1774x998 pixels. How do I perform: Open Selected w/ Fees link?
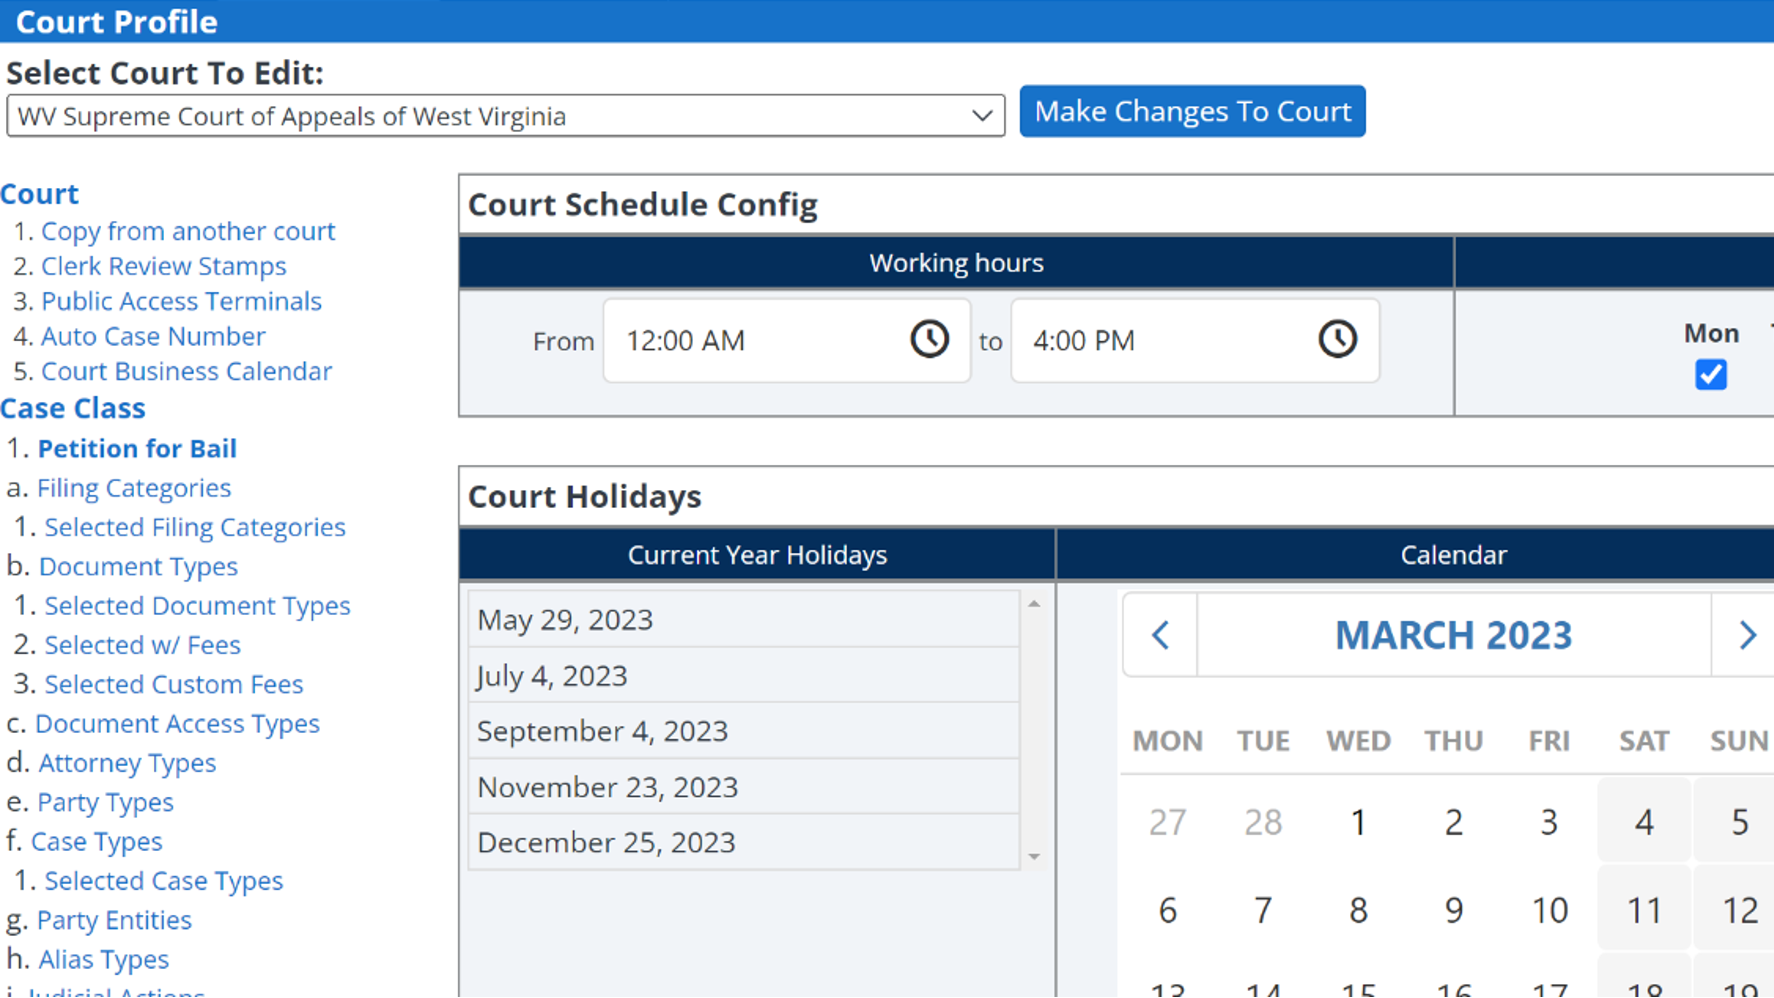click(142, 645)
